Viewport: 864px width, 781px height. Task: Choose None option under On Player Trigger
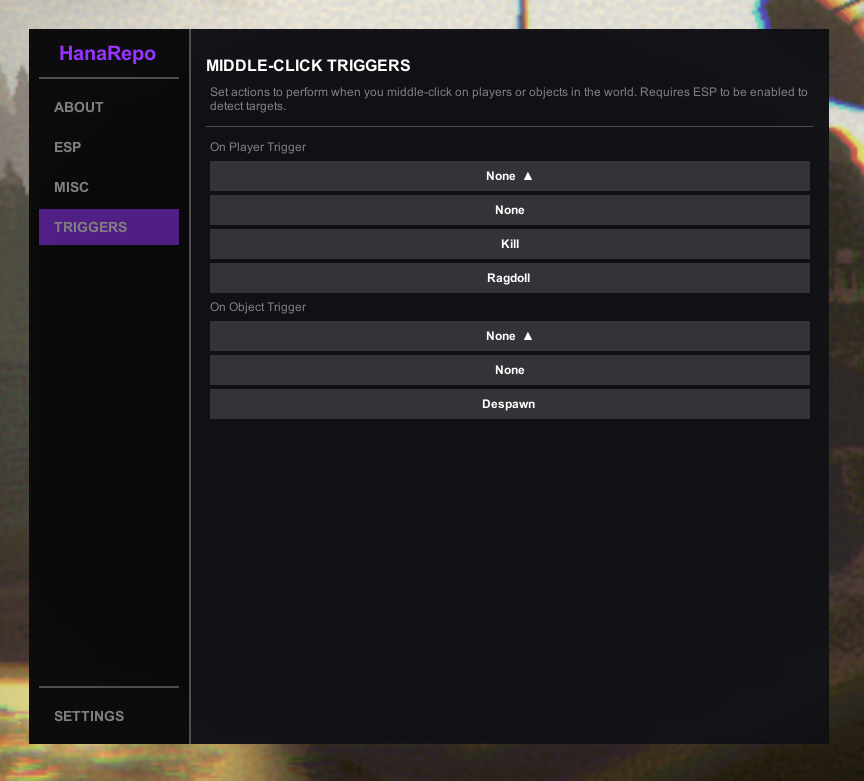(510, 210)
